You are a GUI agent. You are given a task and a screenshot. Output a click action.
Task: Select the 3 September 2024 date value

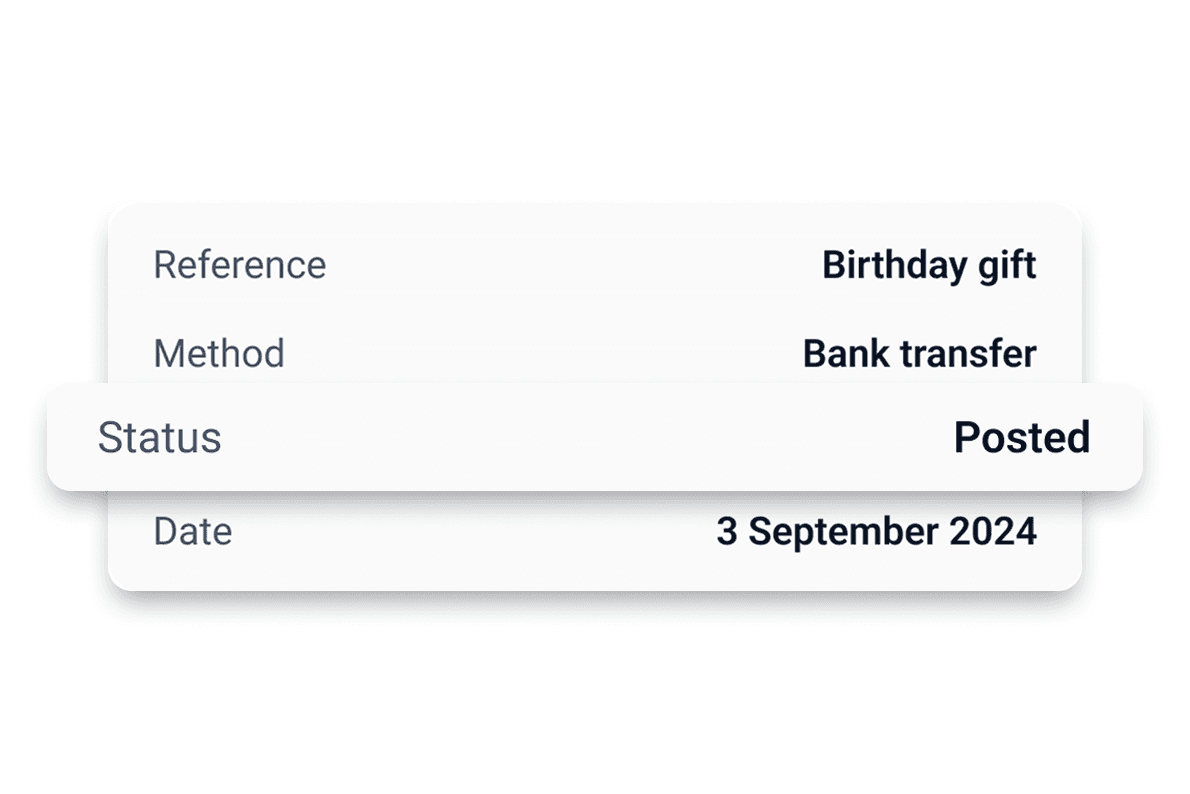click(876, 531)
